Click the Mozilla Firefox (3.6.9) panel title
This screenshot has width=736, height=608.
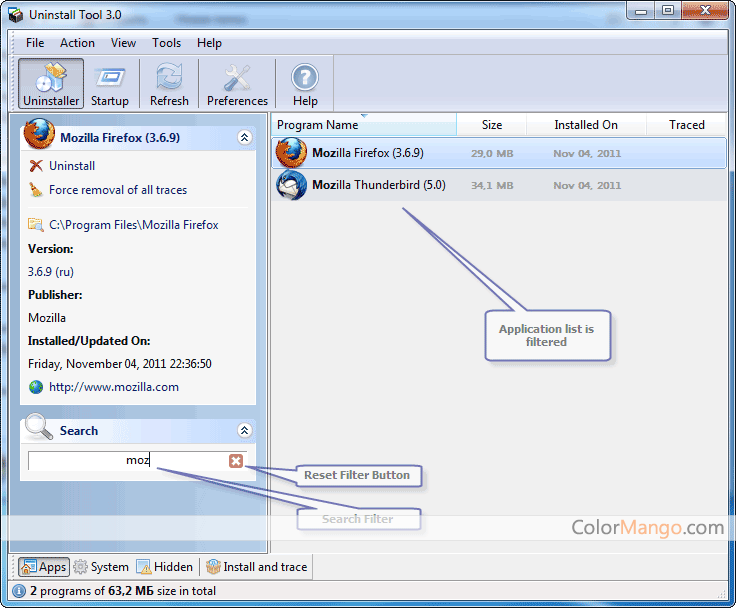tap(120, 138)
